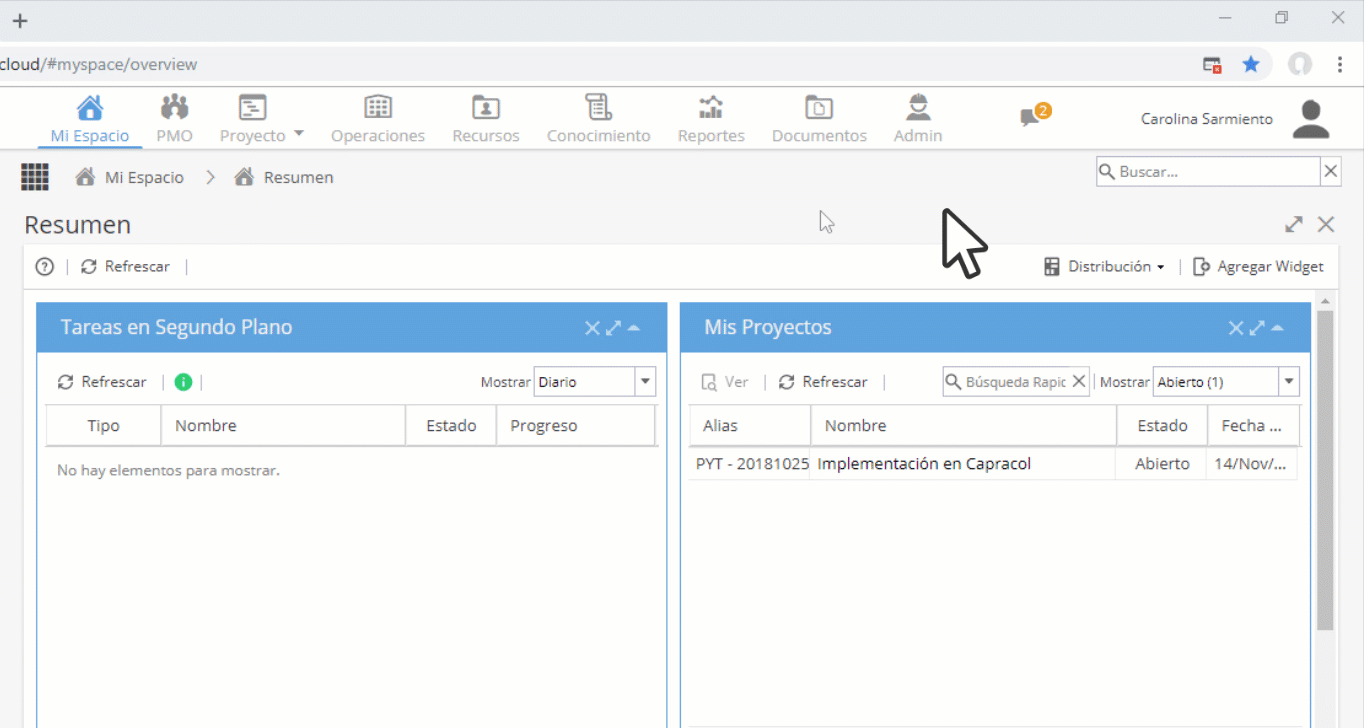Click the 14/Nov date cell

(1251, 464)
